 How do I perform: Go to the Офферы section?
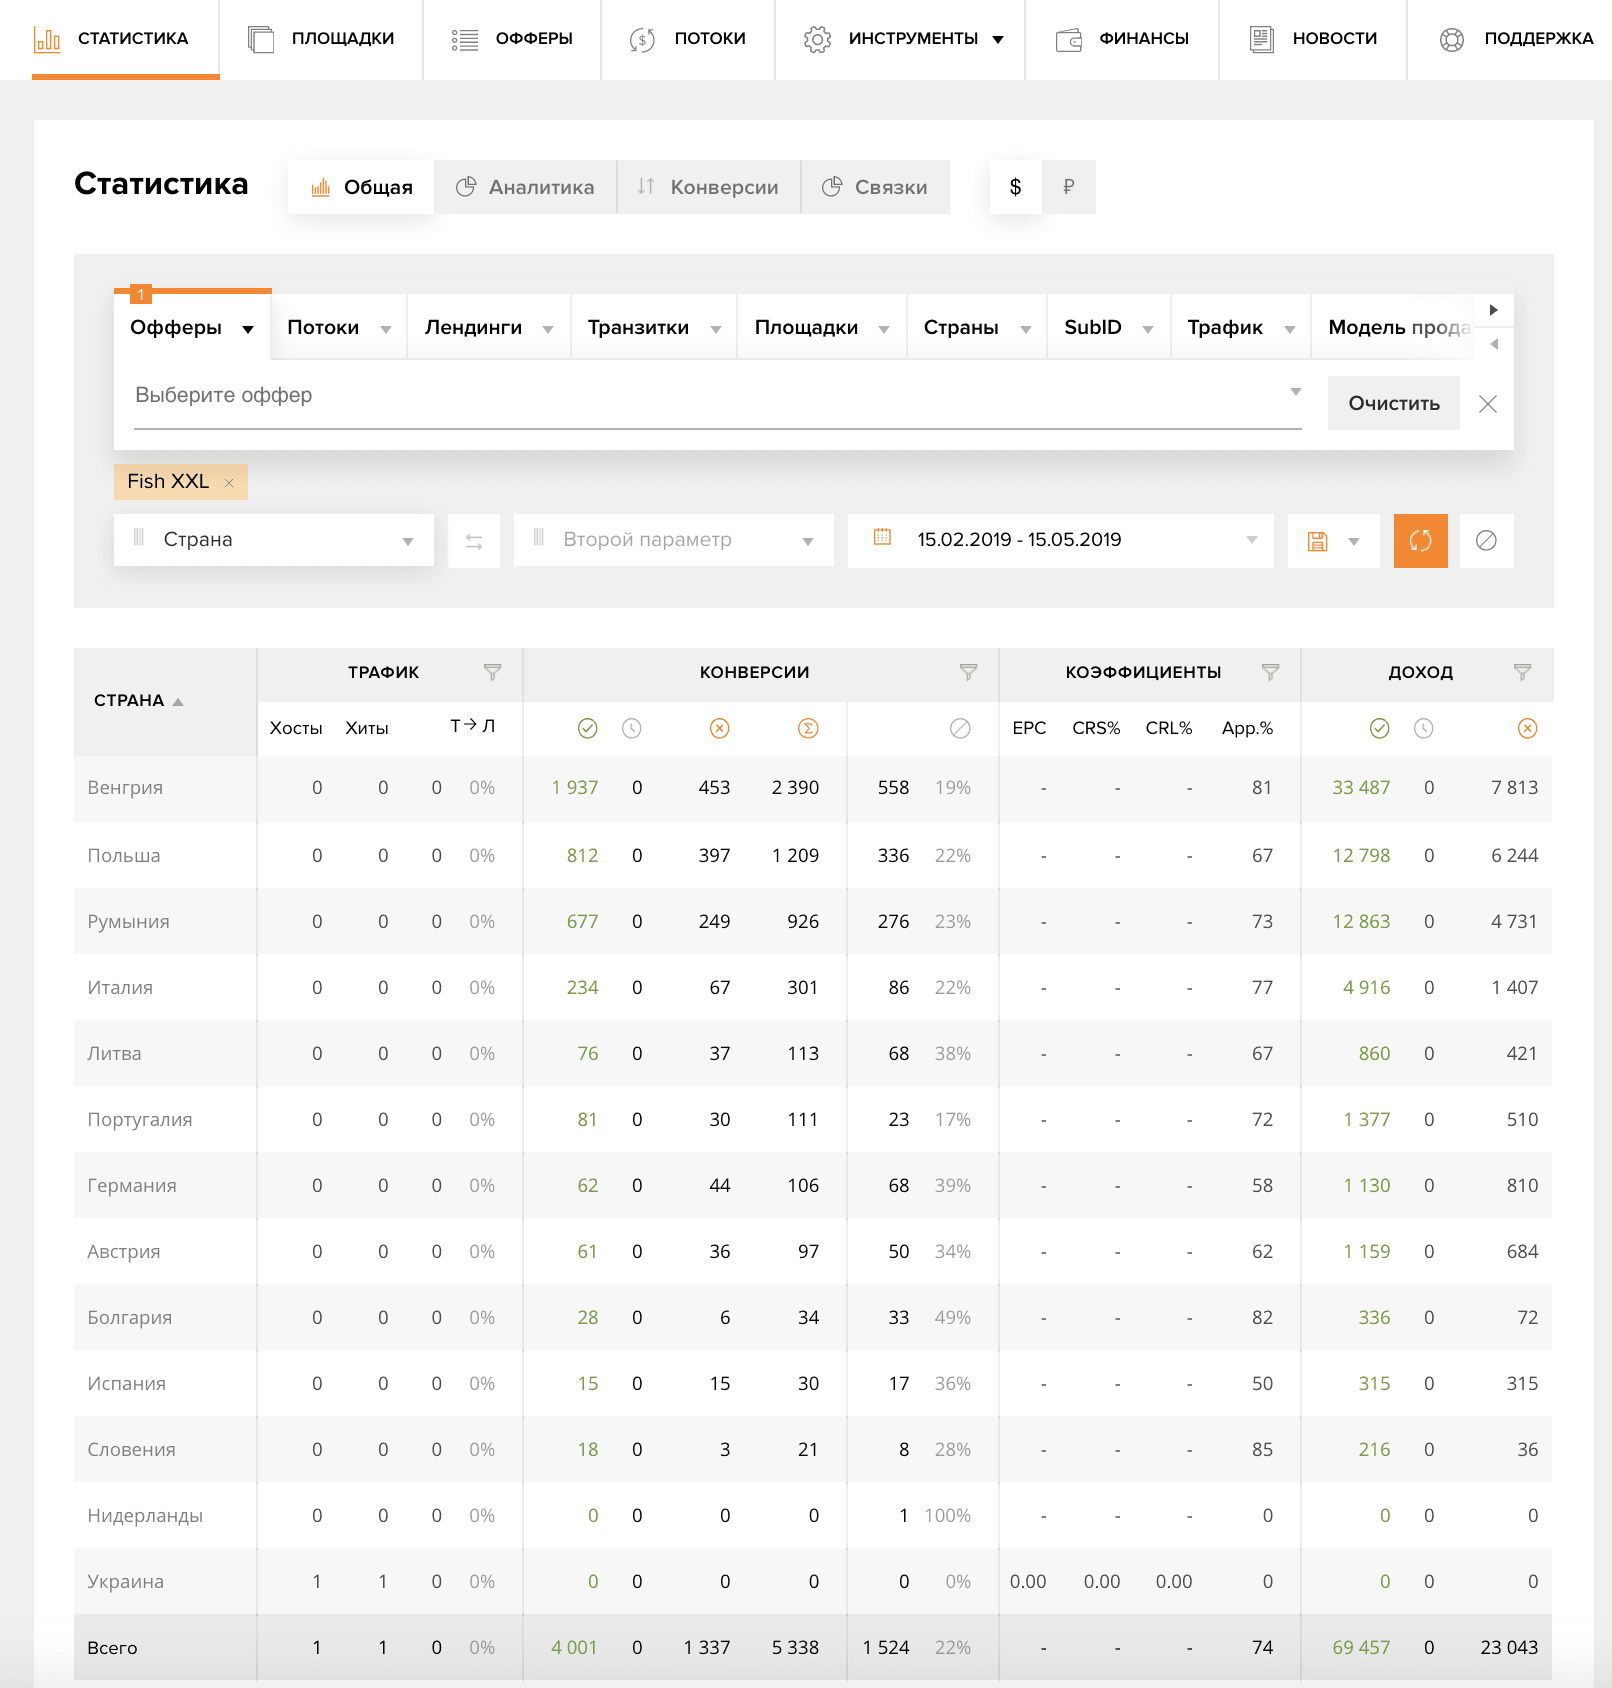point(512,39)
